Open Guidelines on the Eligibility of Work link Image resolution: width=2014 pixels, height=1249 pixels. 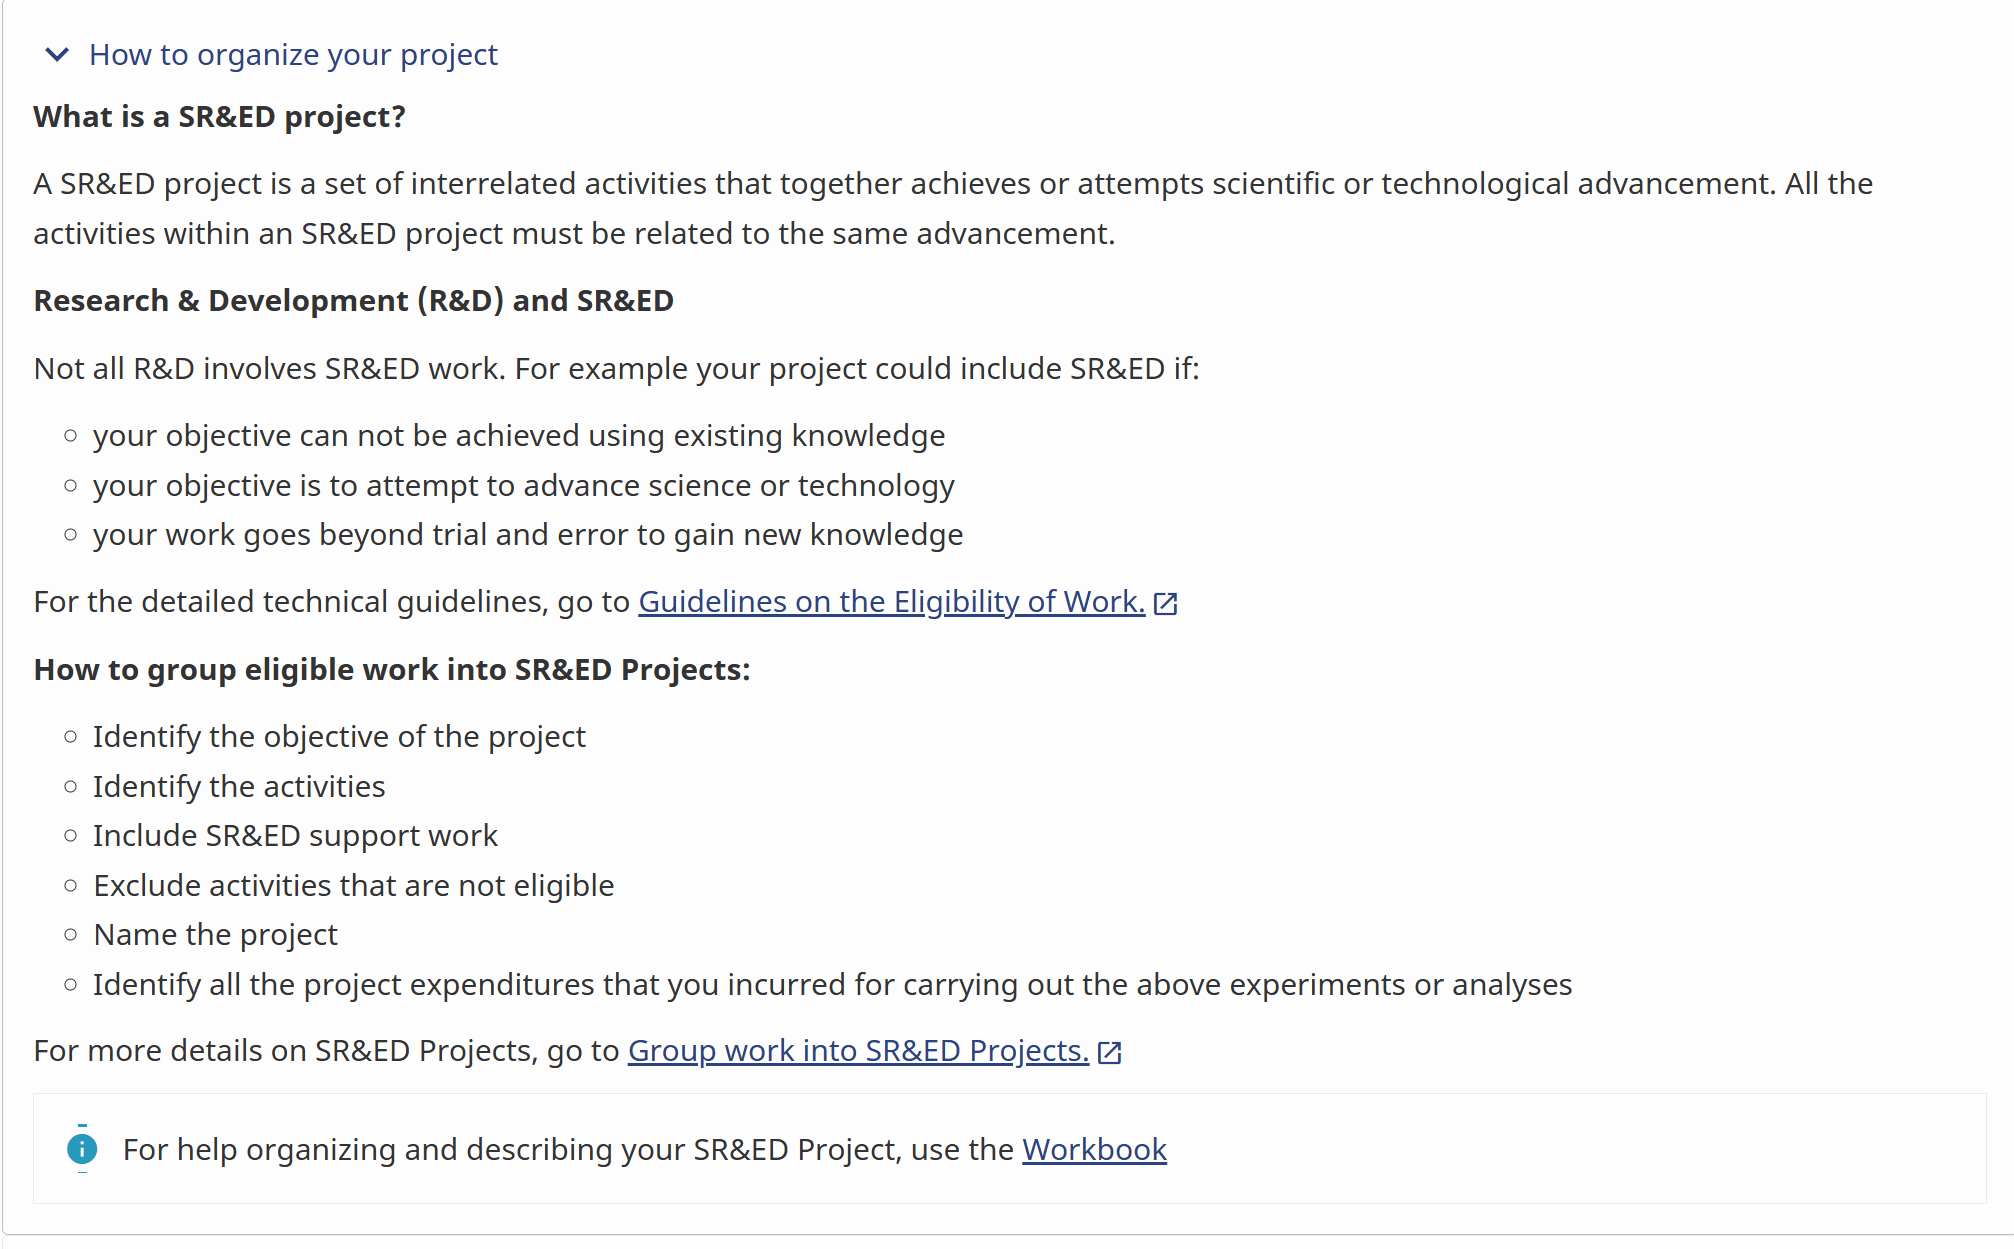tap(892, 602)
